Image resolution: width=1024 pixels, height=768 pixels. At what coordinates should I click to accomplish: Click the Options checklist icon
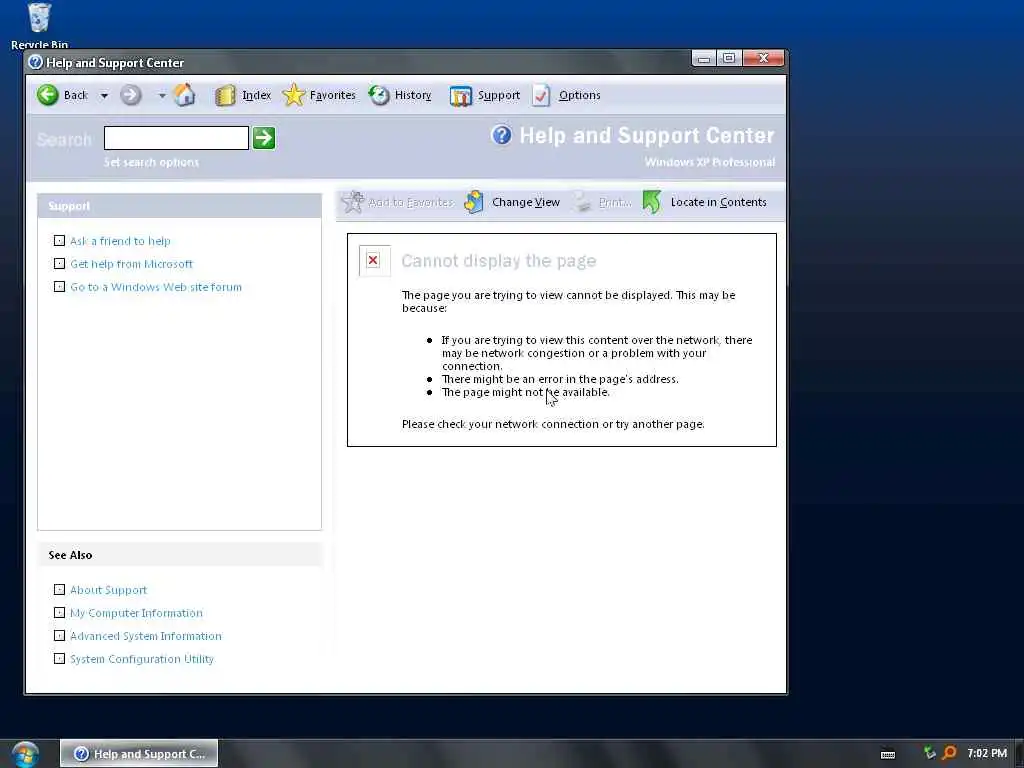pyautogui.click(x=541, y=95)
